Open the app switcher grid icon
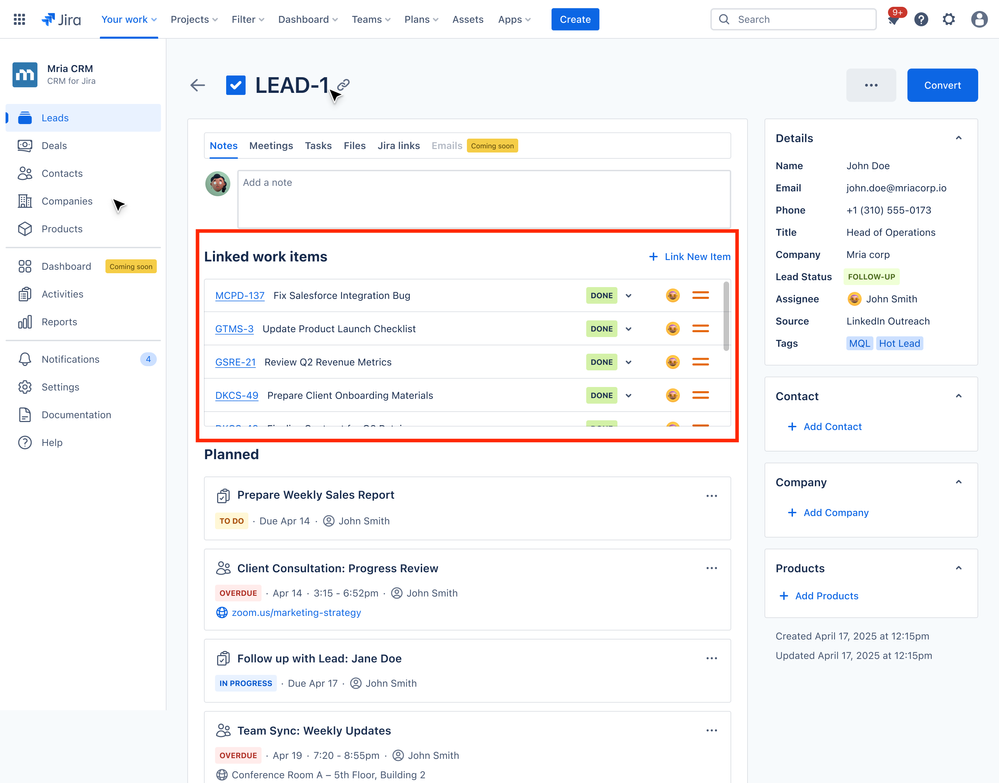Screen dimensions: 999x783 [x=18, y=19]
